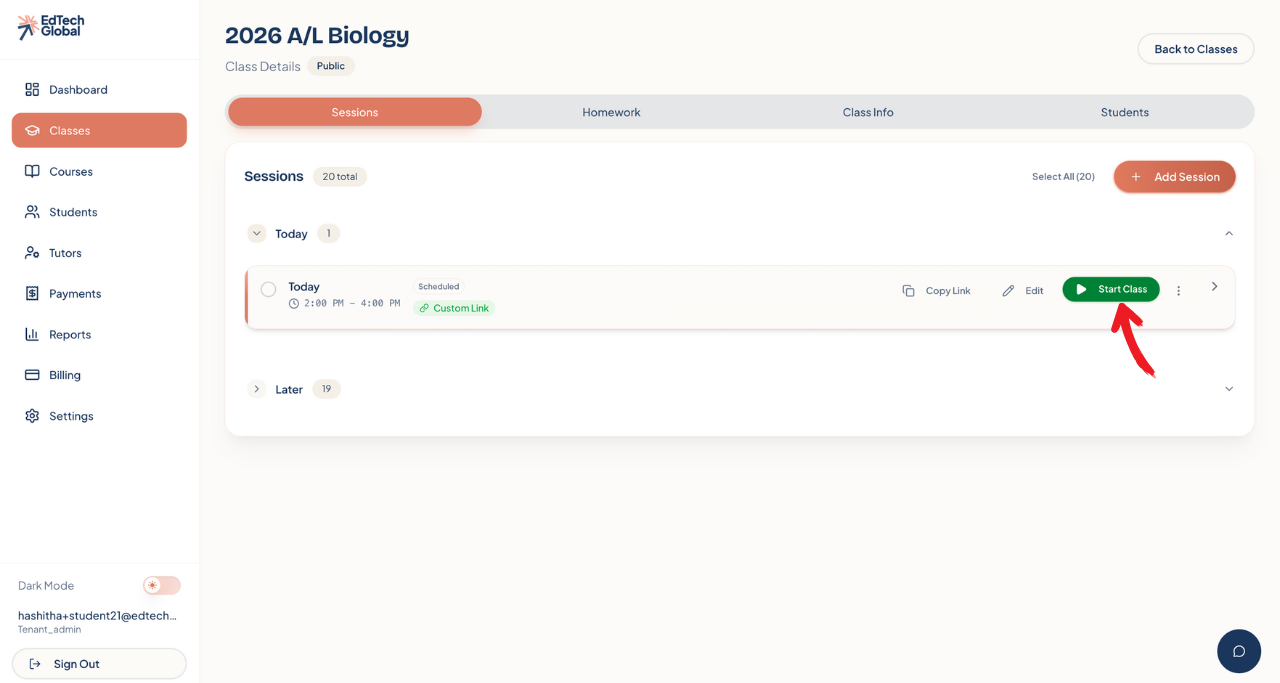Click the Billing card icon
The height and width of the screenshot is (683, 1280).
[x=32, y=375]
